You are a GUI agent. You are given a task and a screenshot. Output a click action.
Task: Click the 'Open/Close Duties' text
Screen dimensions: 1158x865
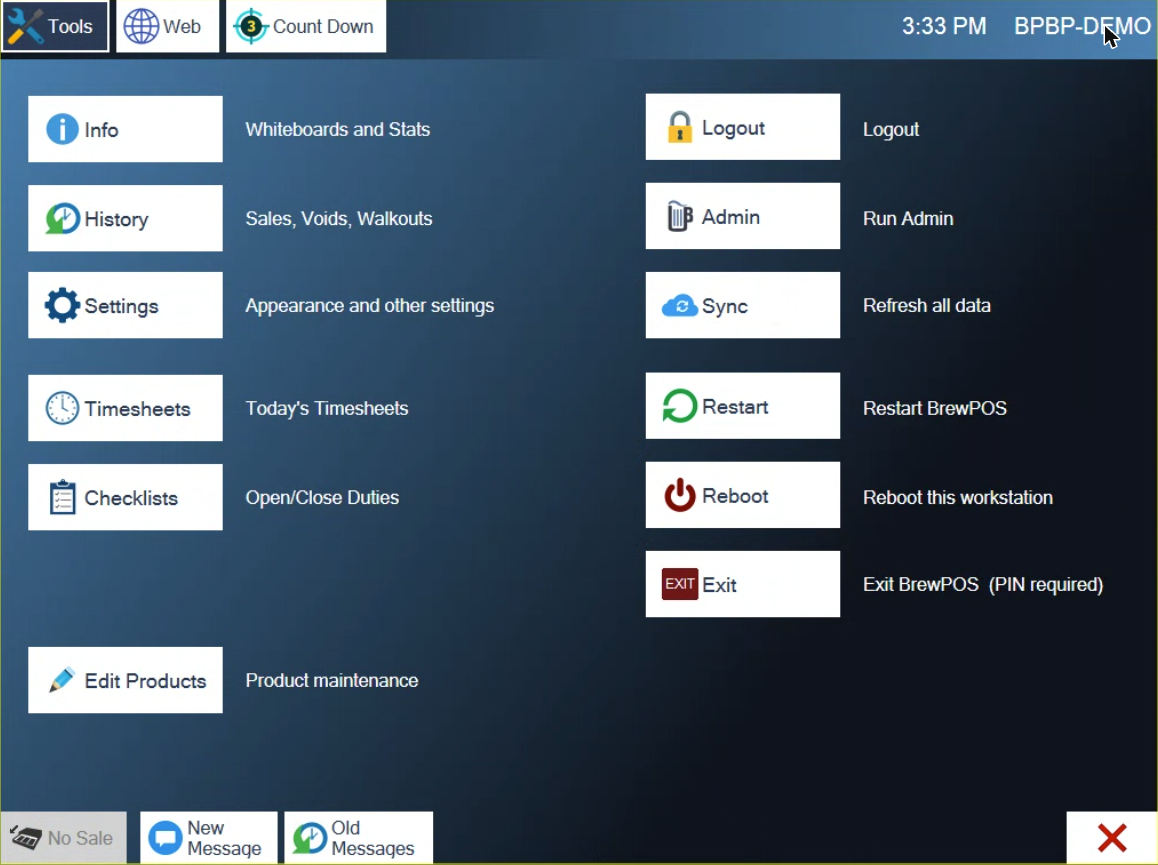[x=322, y=498]
